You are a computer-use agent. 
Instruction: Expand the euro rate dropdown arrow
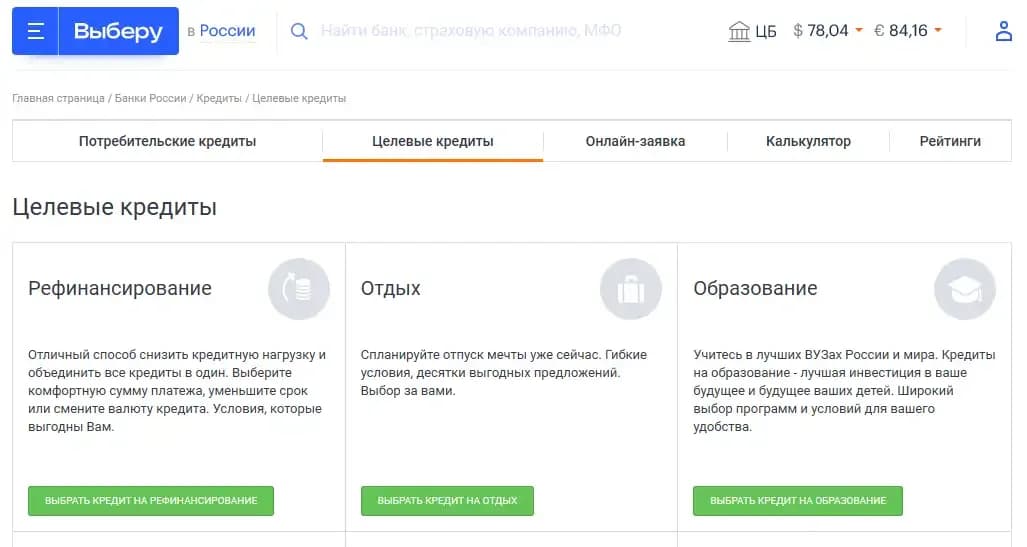[x=938, y=30]
